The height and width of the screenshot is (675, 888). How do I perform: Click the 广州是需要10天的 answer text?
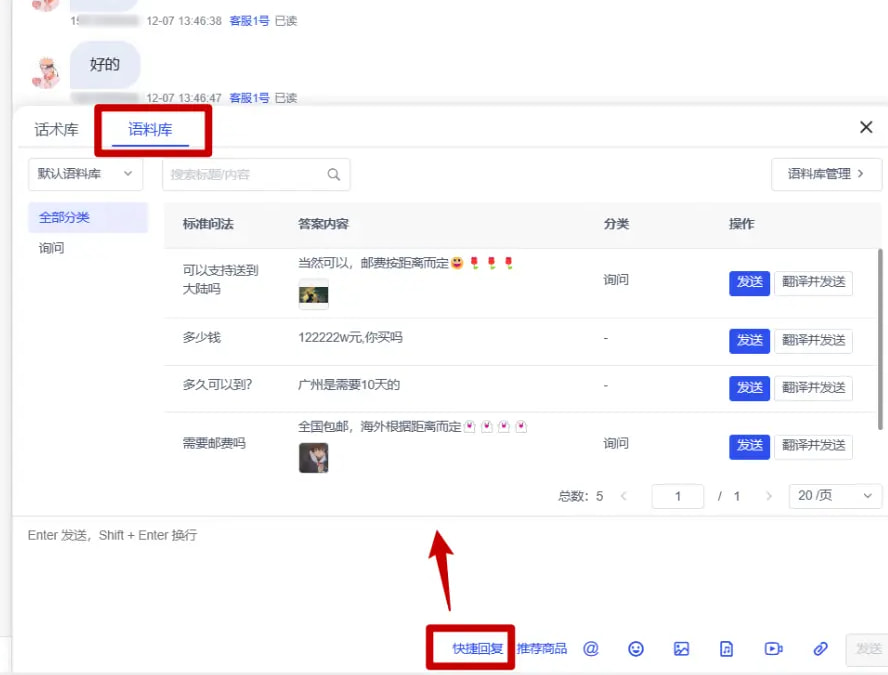(x=349, y=385)
